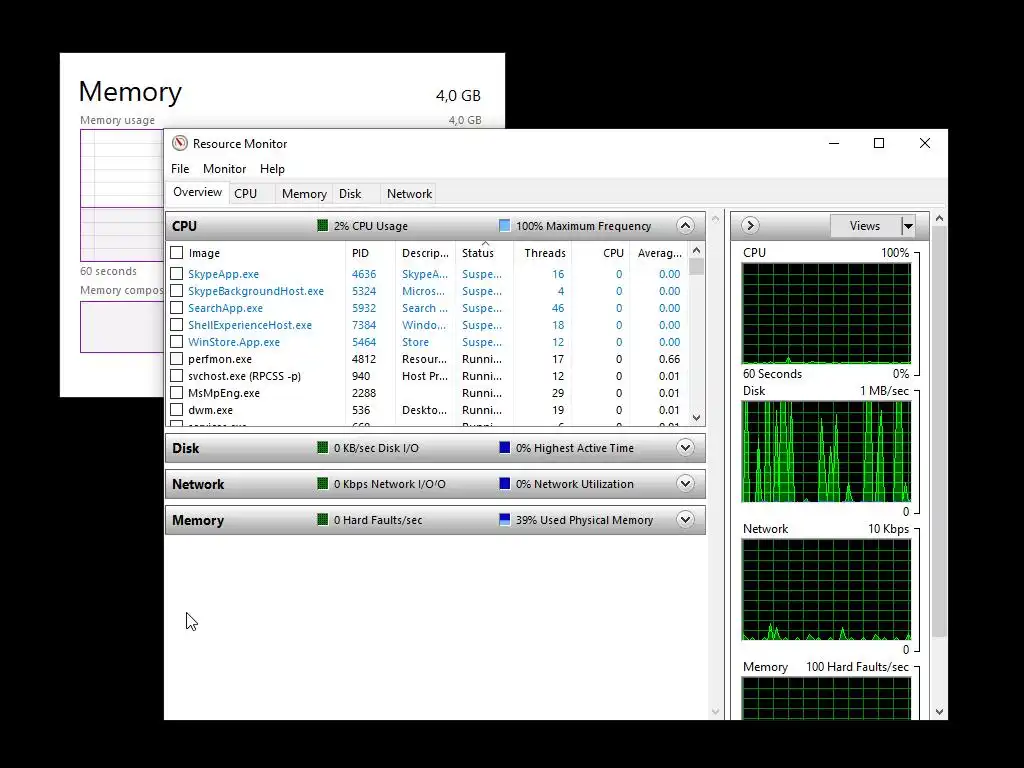Open the Views dropdown arrow
The image size is (1024, 768).
pyautogui.click(x=908, y=226)
